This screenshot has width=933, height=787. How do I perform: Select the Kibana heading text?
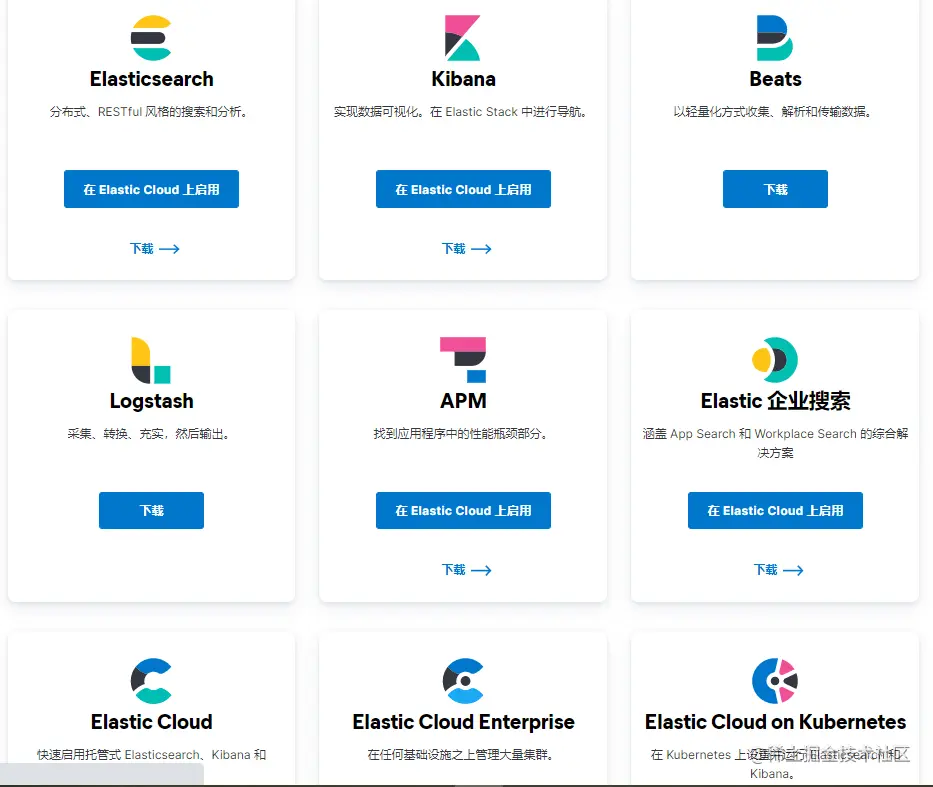[463, 79]
